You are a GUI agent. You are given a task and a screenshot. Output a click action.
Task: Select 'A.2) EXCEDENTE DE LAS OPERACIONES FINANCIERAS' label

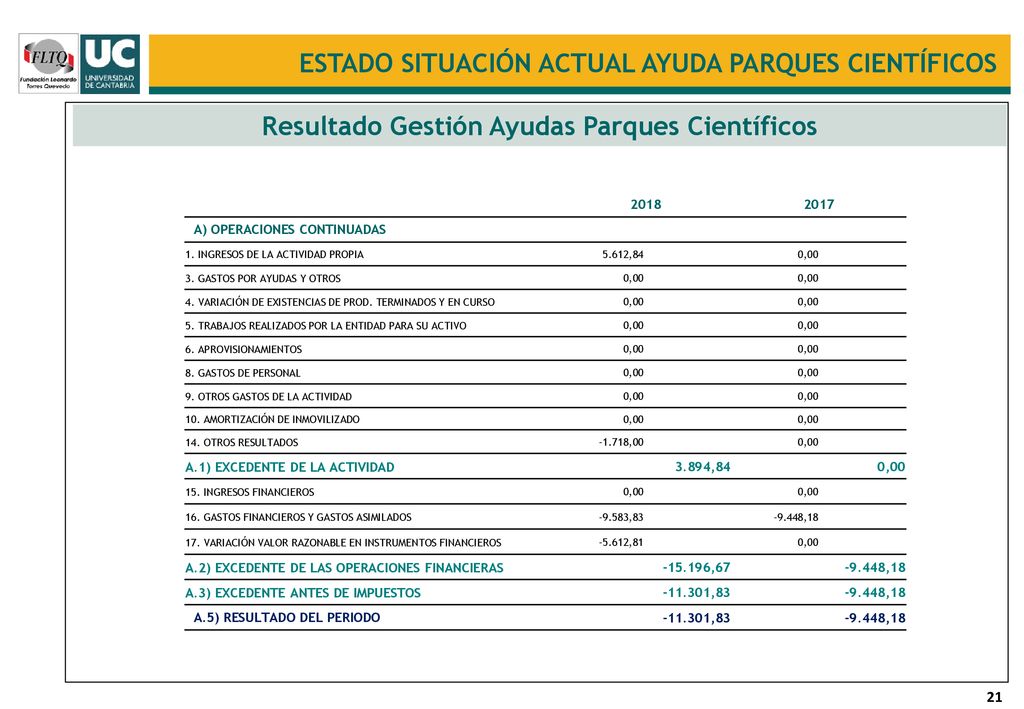tap(344, 567)
